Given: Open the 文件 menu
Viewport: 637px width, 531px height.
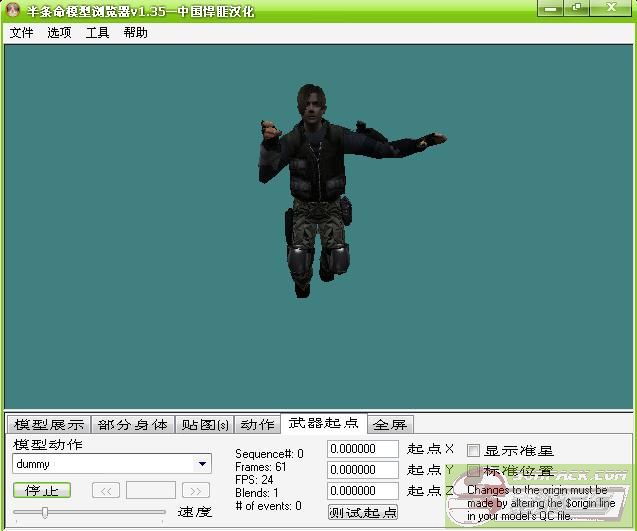Looking at the screenshot, I should 21,33.
